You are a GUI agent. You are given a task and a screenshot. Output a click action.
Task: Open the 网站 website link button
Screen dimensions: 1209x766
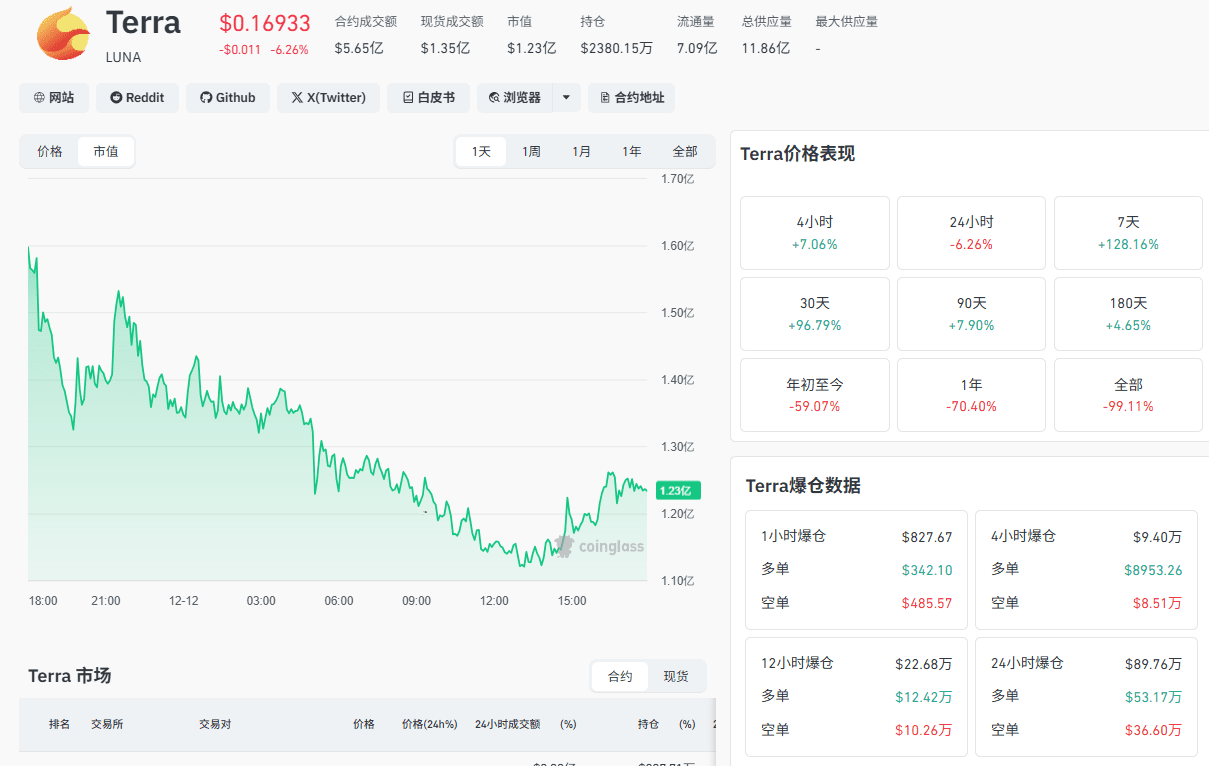[x=54, y=97]
